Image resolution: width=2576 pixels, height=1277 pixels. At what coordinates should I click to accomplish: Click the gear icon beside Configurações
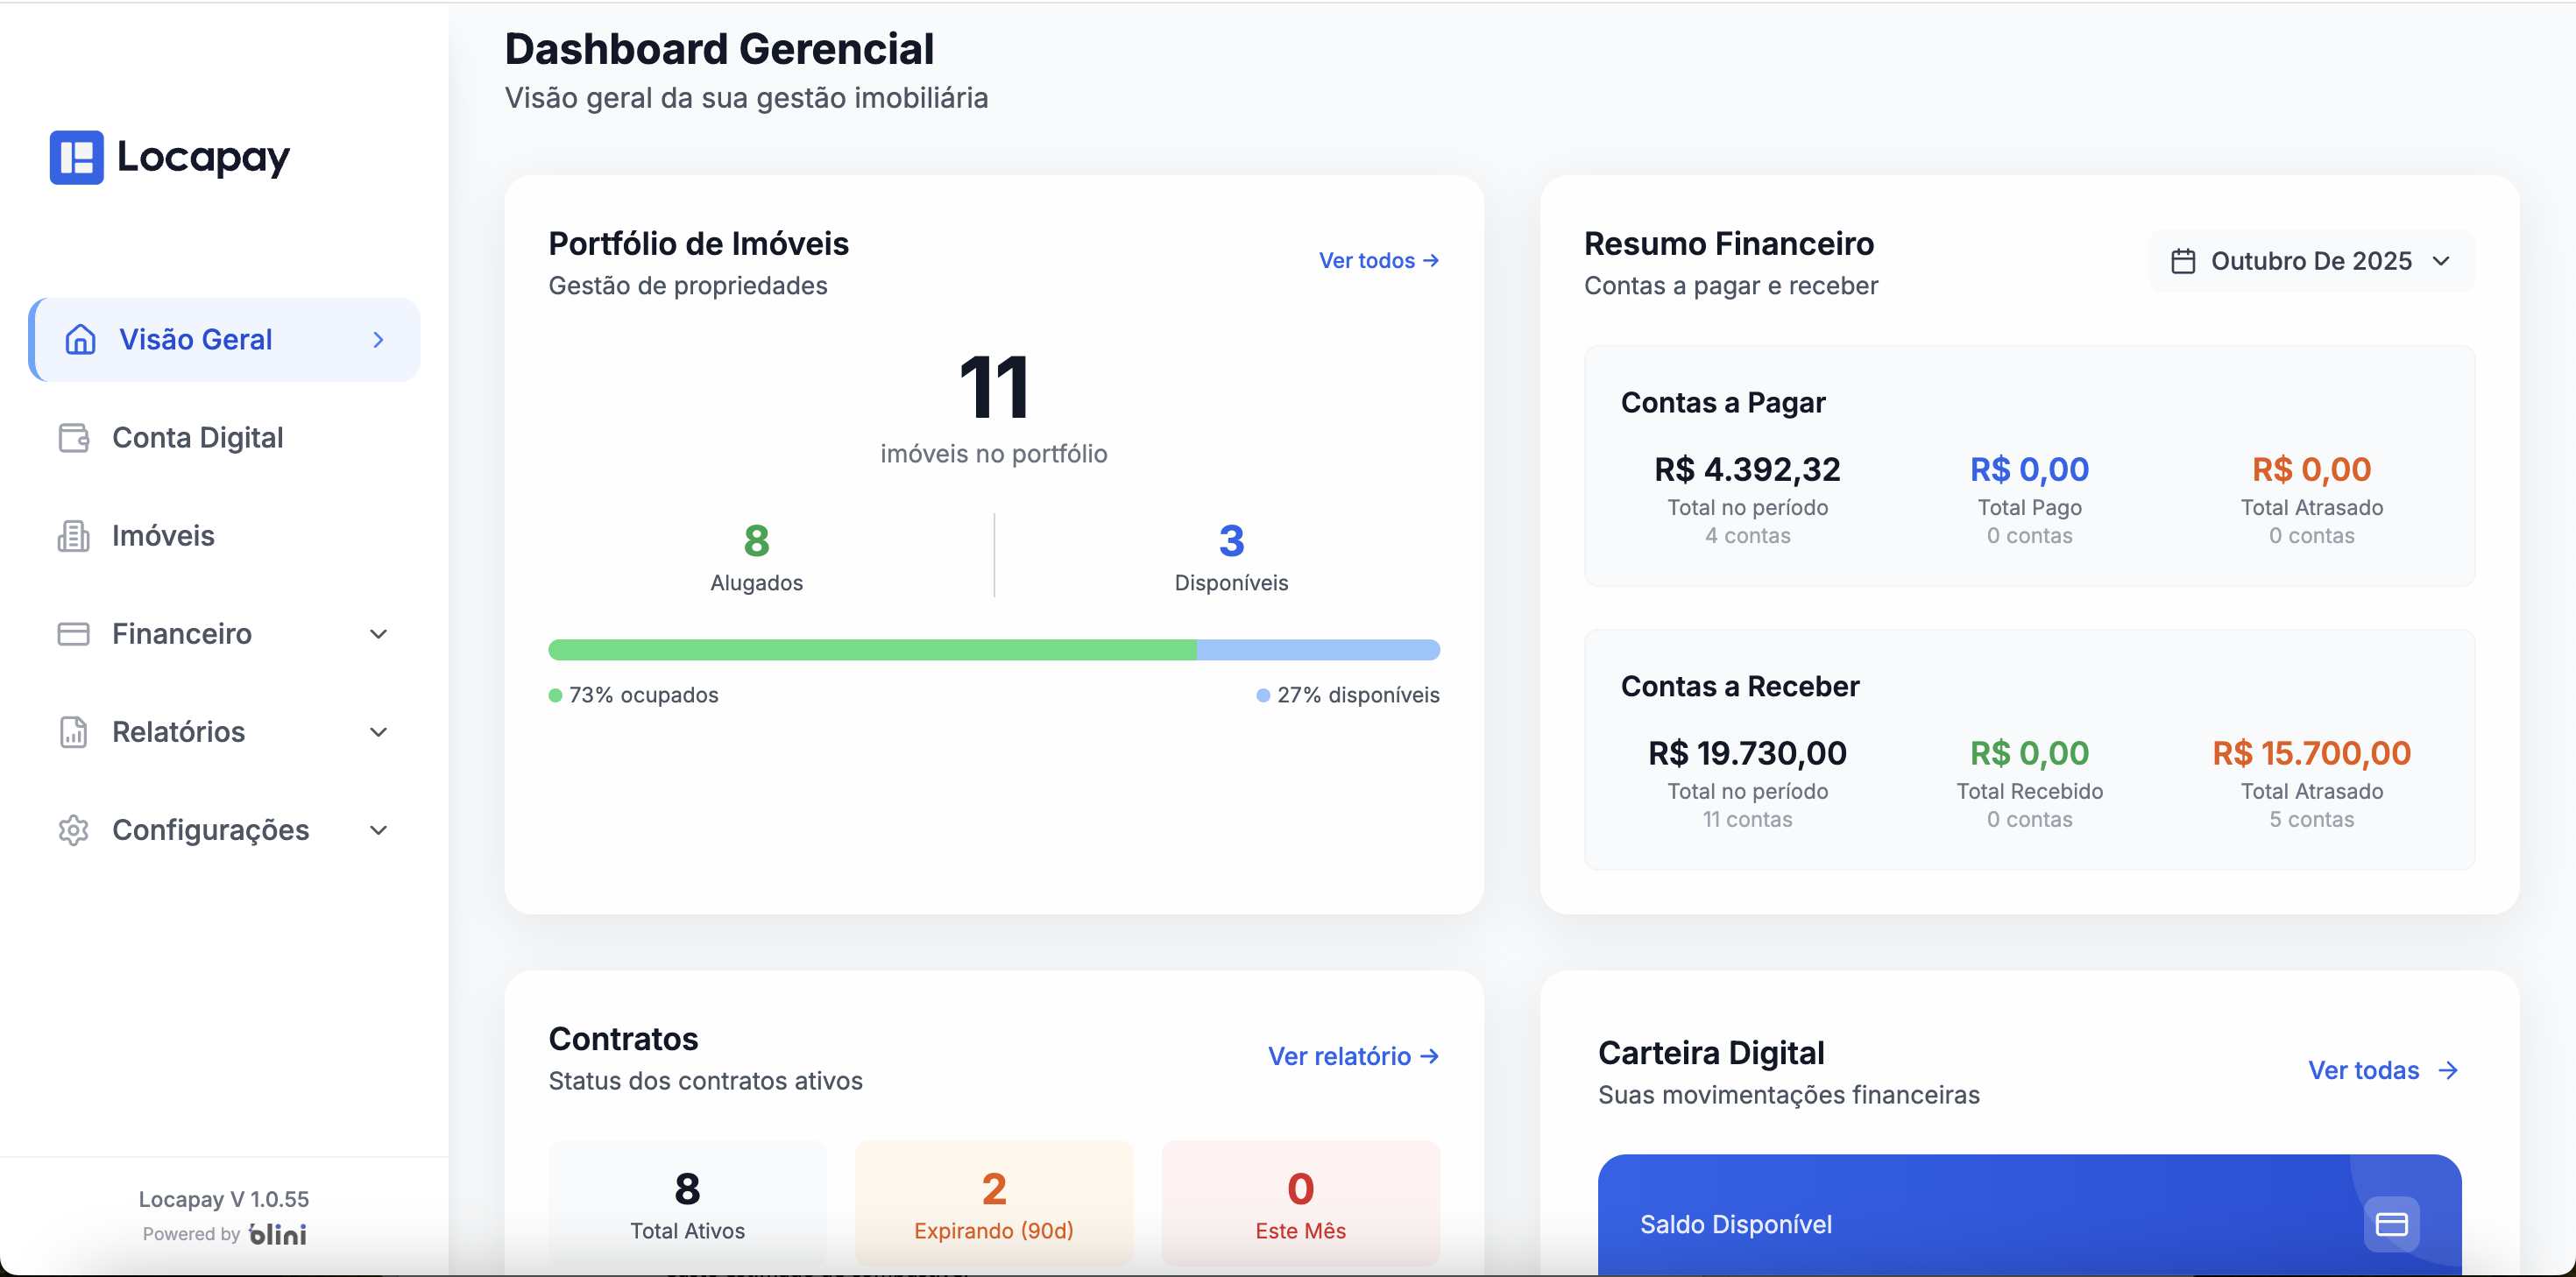pyautogui.click(x=73, y=830)
